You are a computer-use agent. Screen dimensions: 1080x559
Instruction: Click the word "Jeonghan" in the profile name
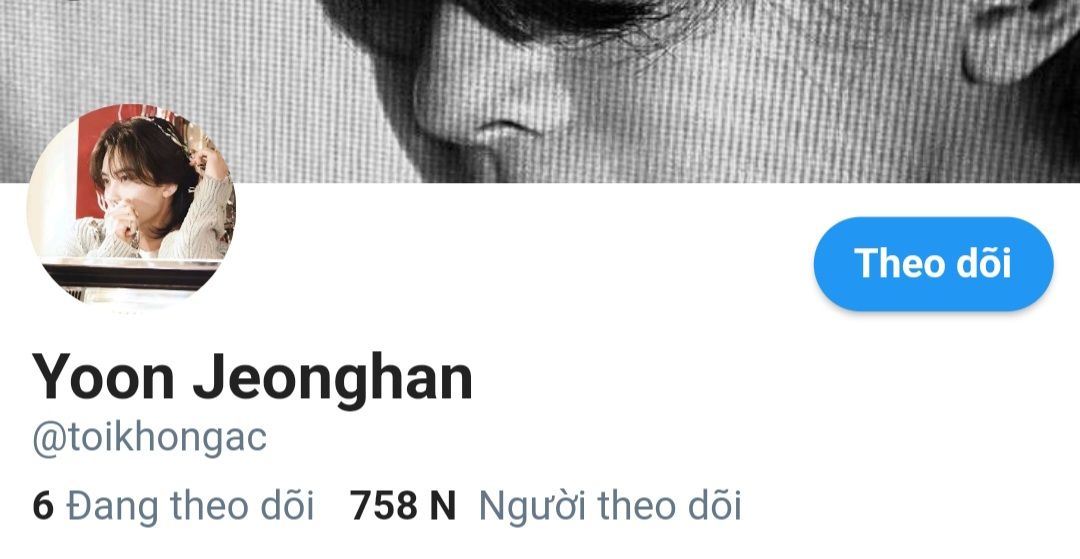point(333,379)
